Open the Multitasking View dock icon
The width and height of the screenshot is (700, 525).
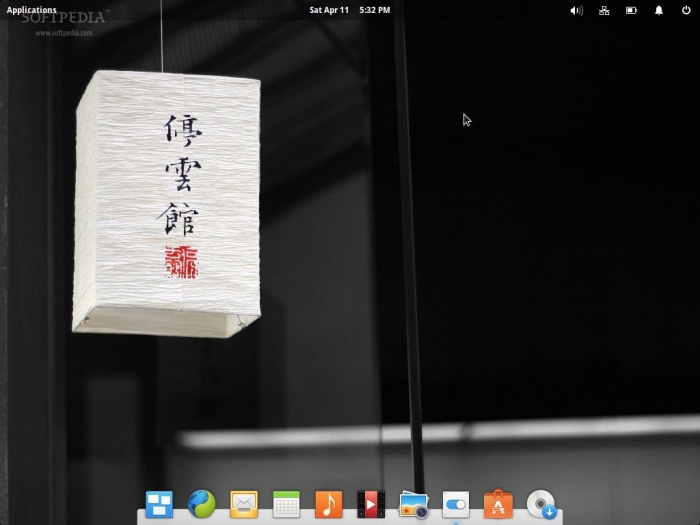159,504
